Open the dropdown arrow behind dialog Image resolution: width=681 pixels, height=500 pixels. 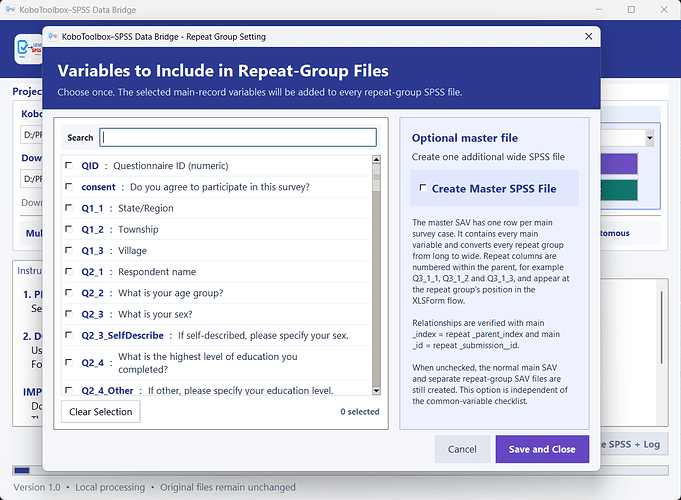pos(649,138)
